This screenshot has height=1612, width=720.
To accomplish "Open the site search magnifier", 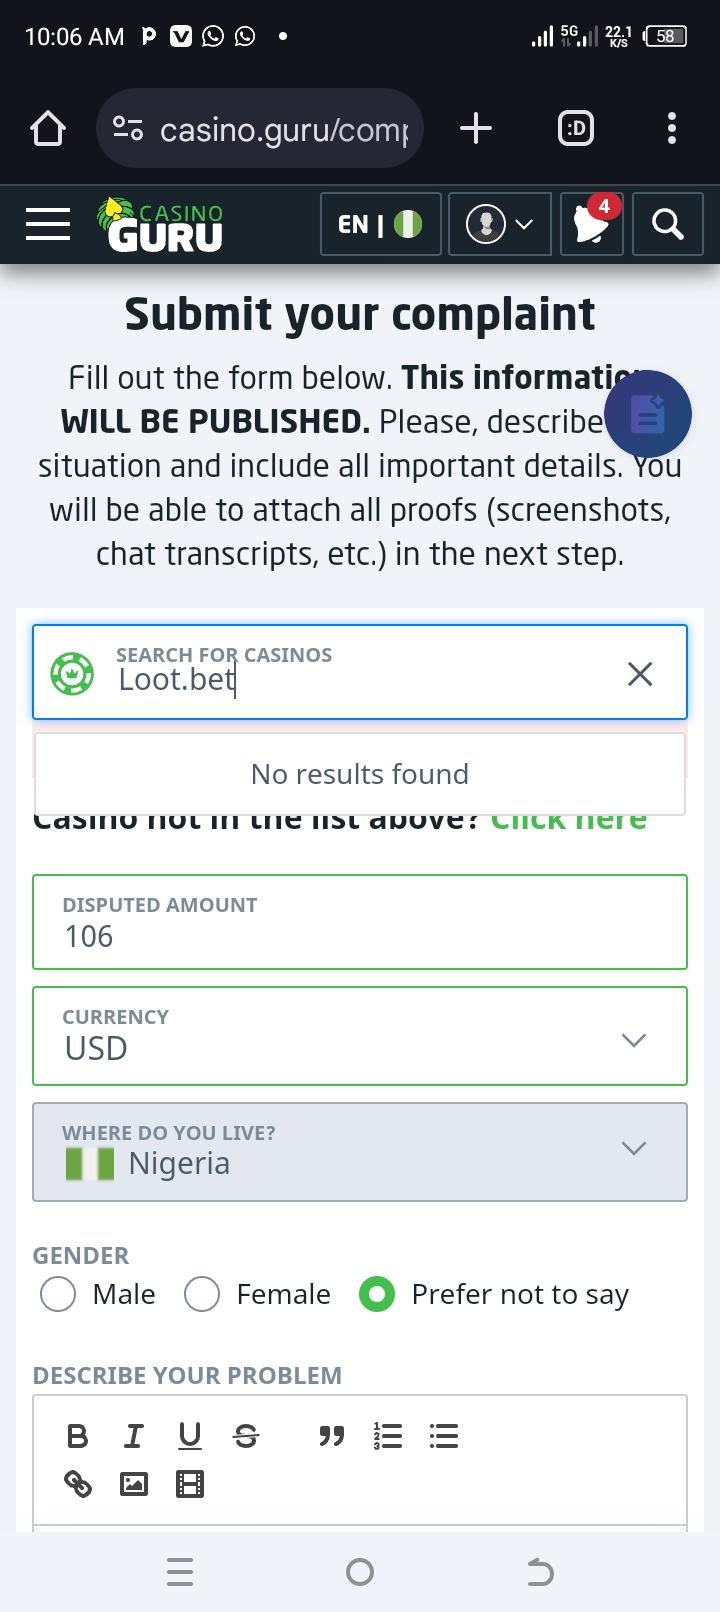I will point(667,224).
